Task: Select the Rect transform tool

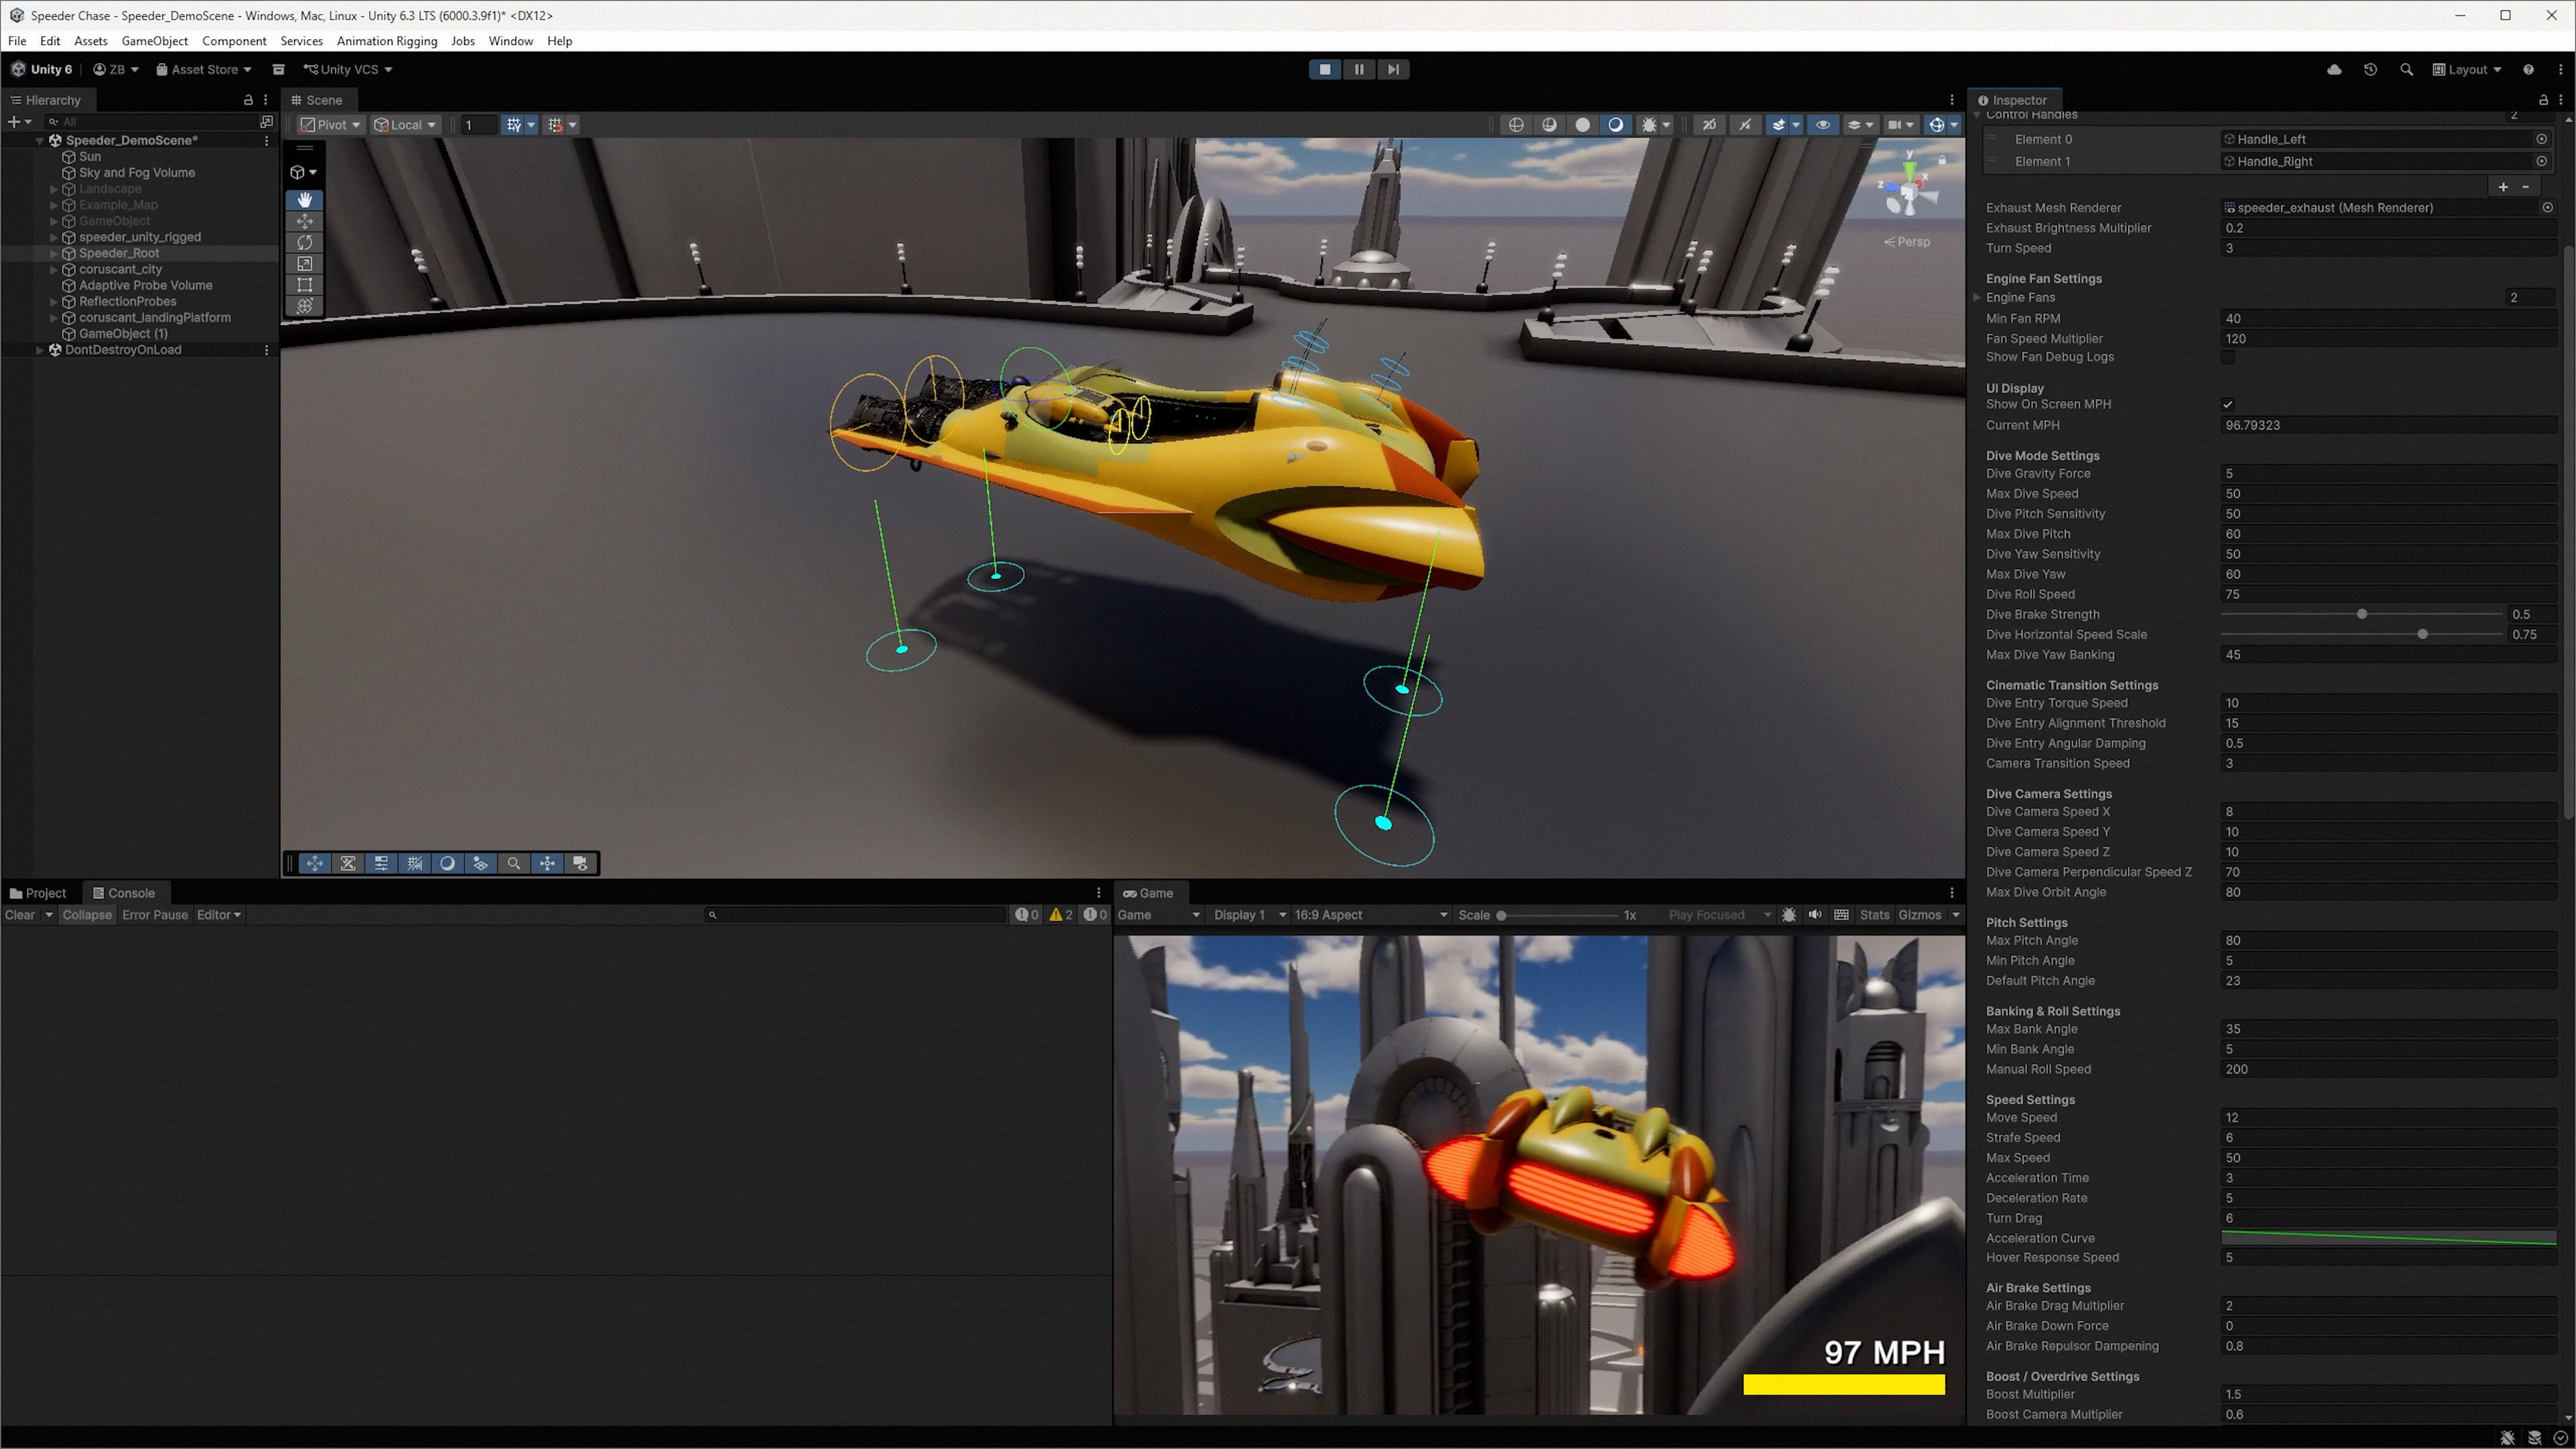Action: click(305, 284)
